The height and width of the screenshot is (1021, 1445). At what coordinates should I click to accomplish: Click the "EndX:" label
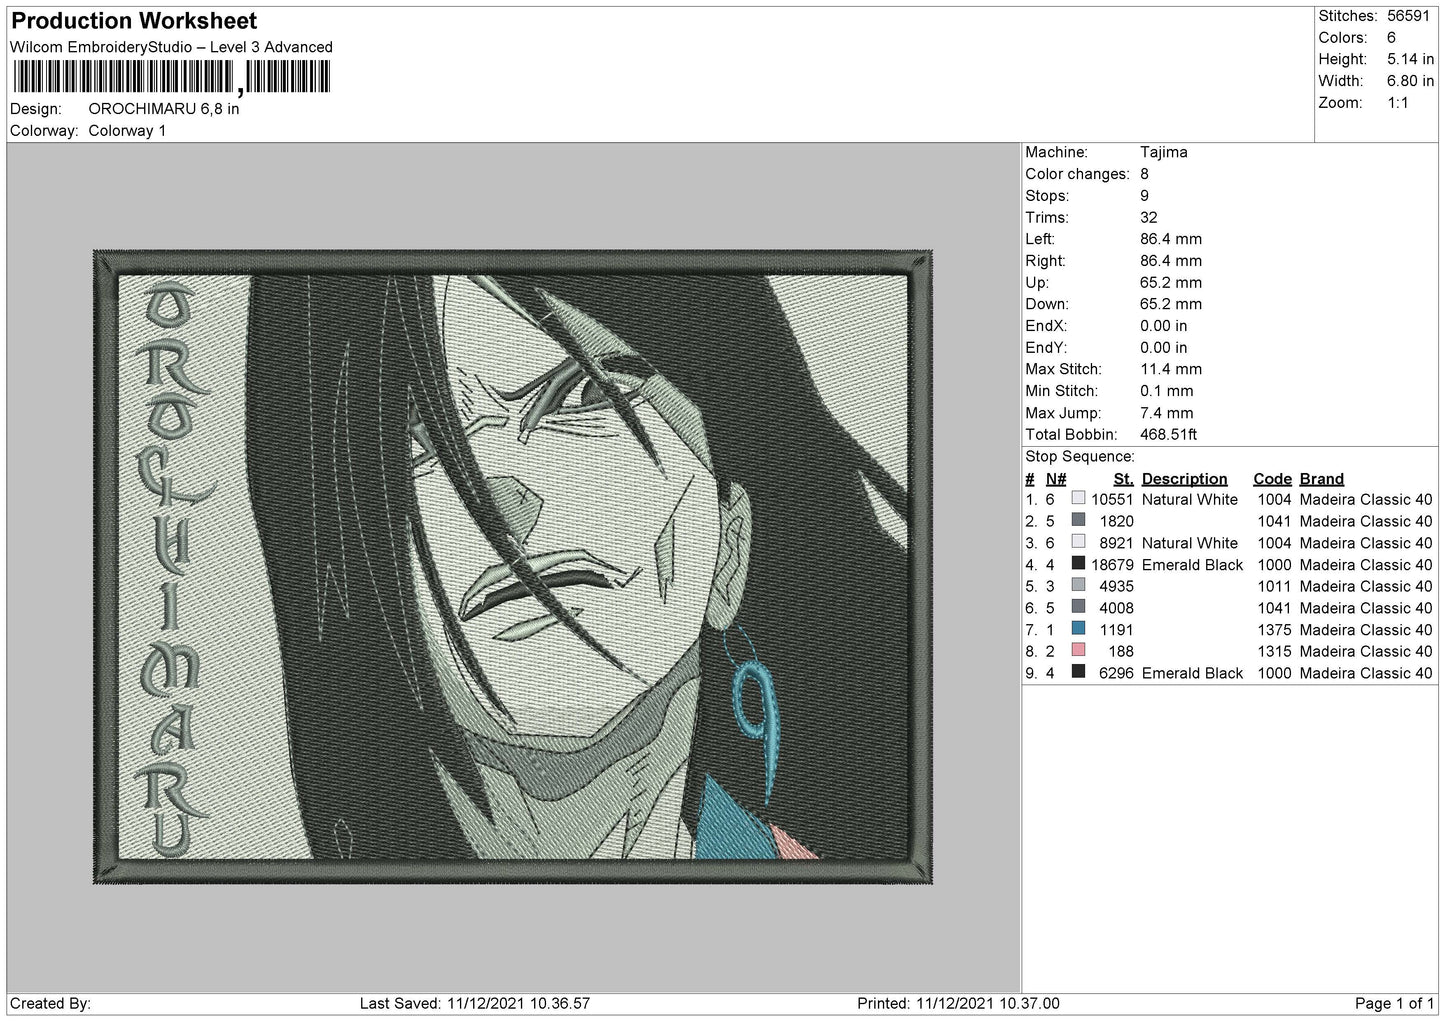1046,326
